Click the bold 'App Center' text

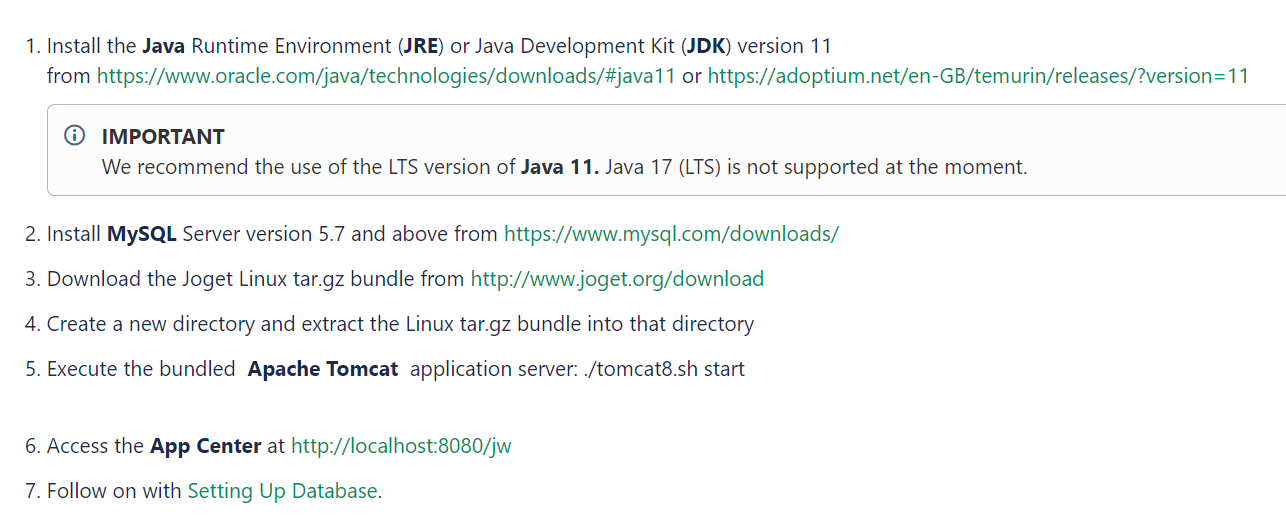coord(206,446)
